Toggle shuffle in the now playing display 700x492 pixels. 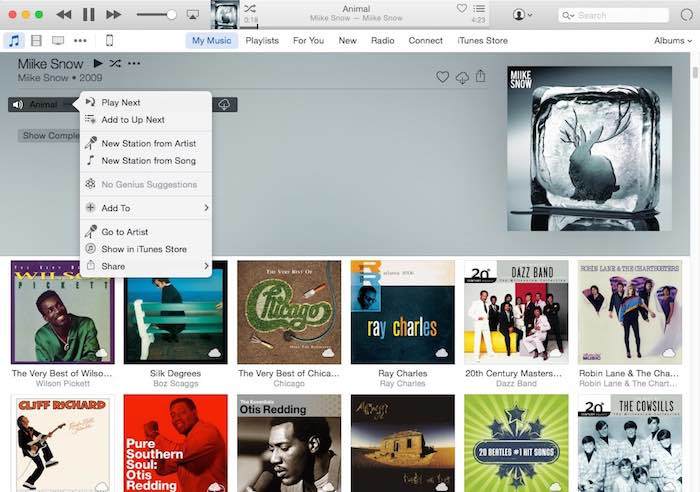(x=250, y=8)
